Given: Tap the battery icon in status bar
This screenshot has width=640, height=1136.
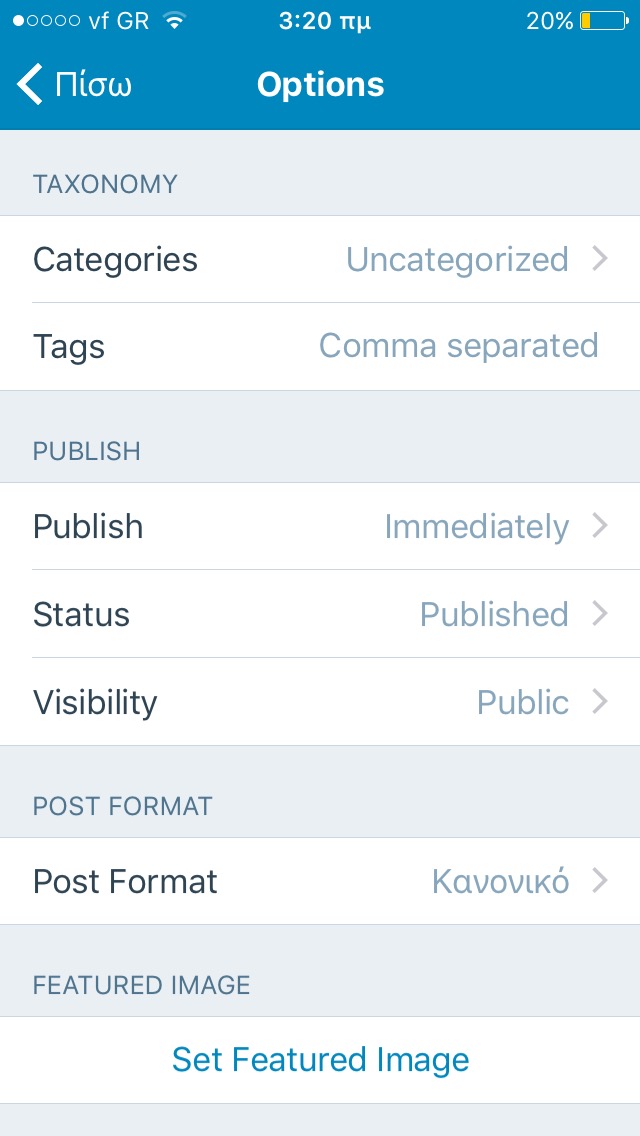Looking at the screenshot, I should pyautogui.click(x=604, y=21).
